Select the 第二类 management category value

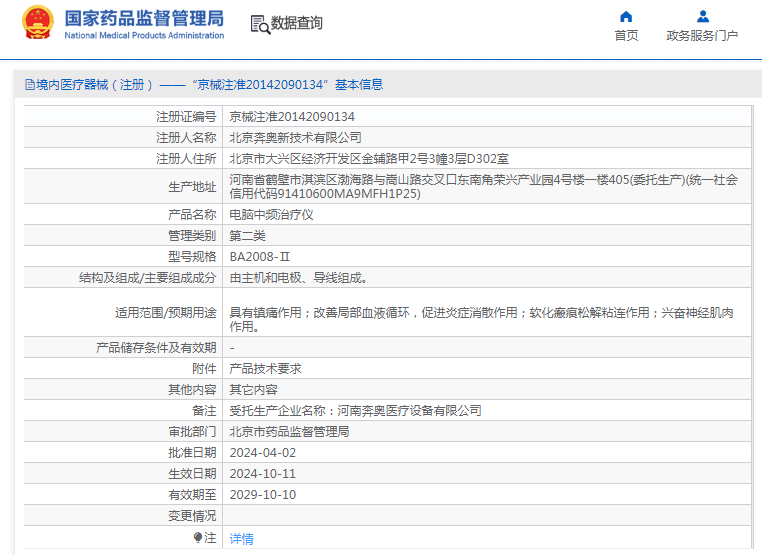pyautogui.click(x=247, y=236)
